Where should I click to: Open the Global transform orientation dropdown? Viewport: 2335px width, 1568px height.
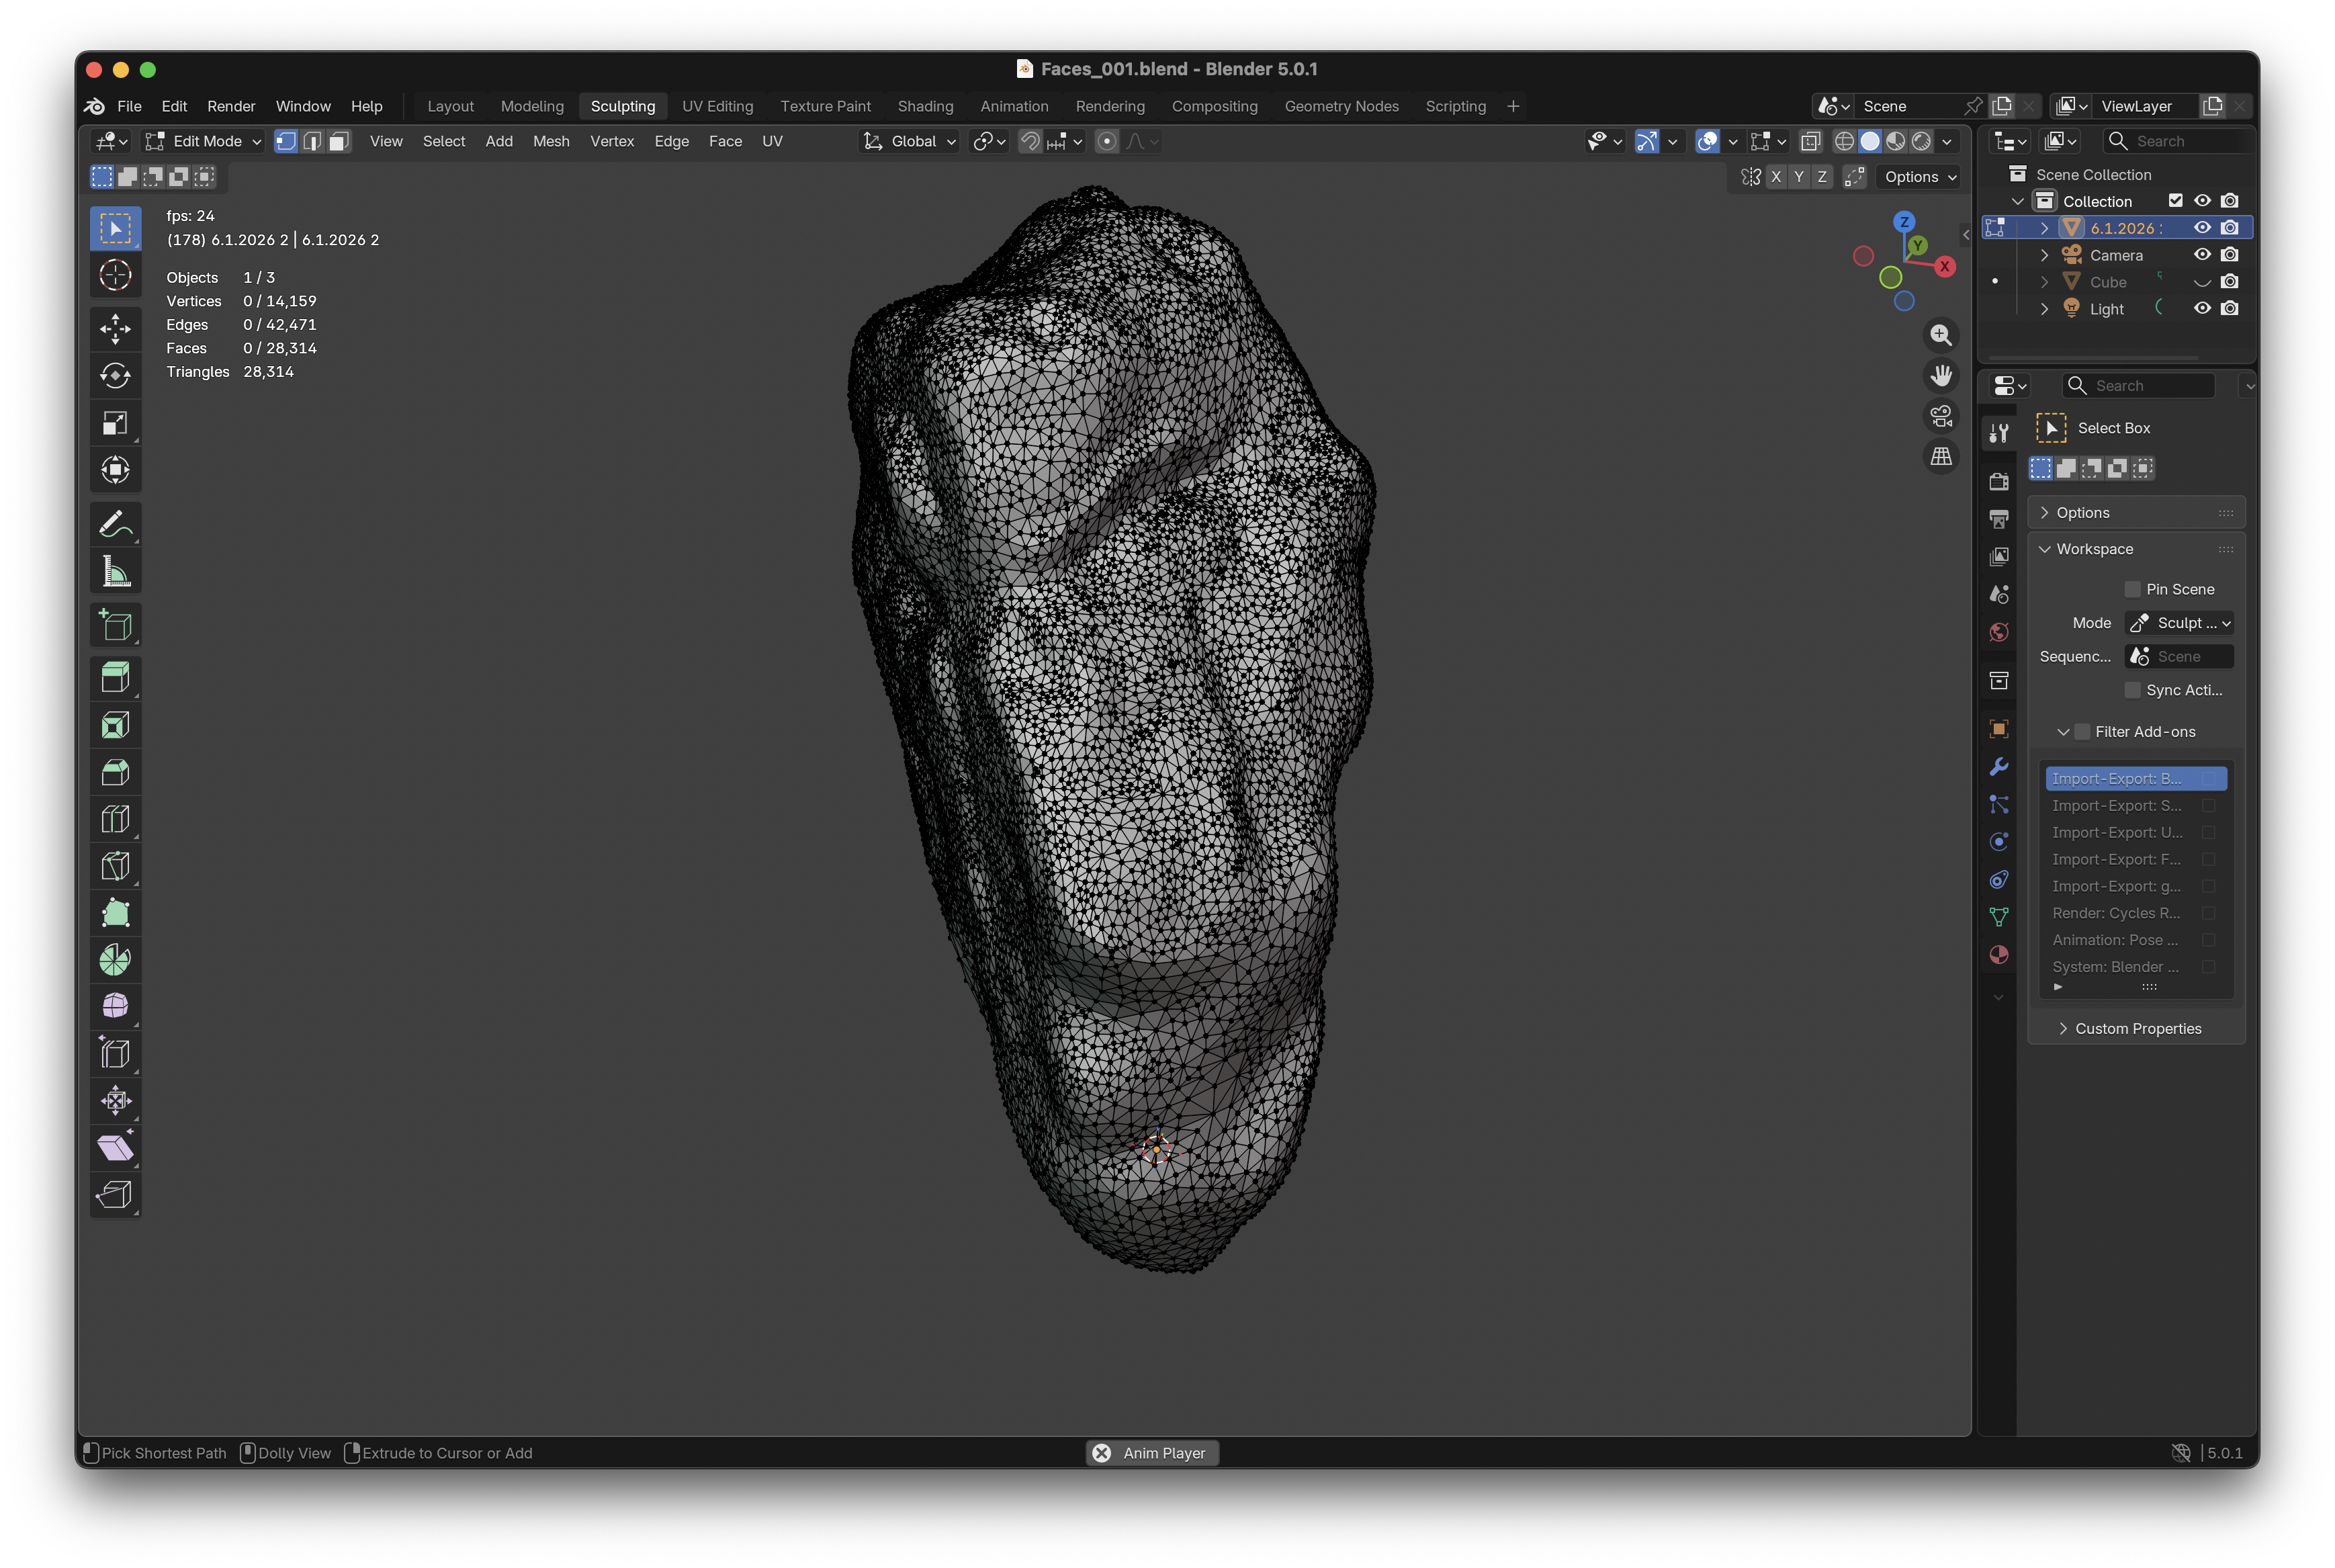click(910, 141)
